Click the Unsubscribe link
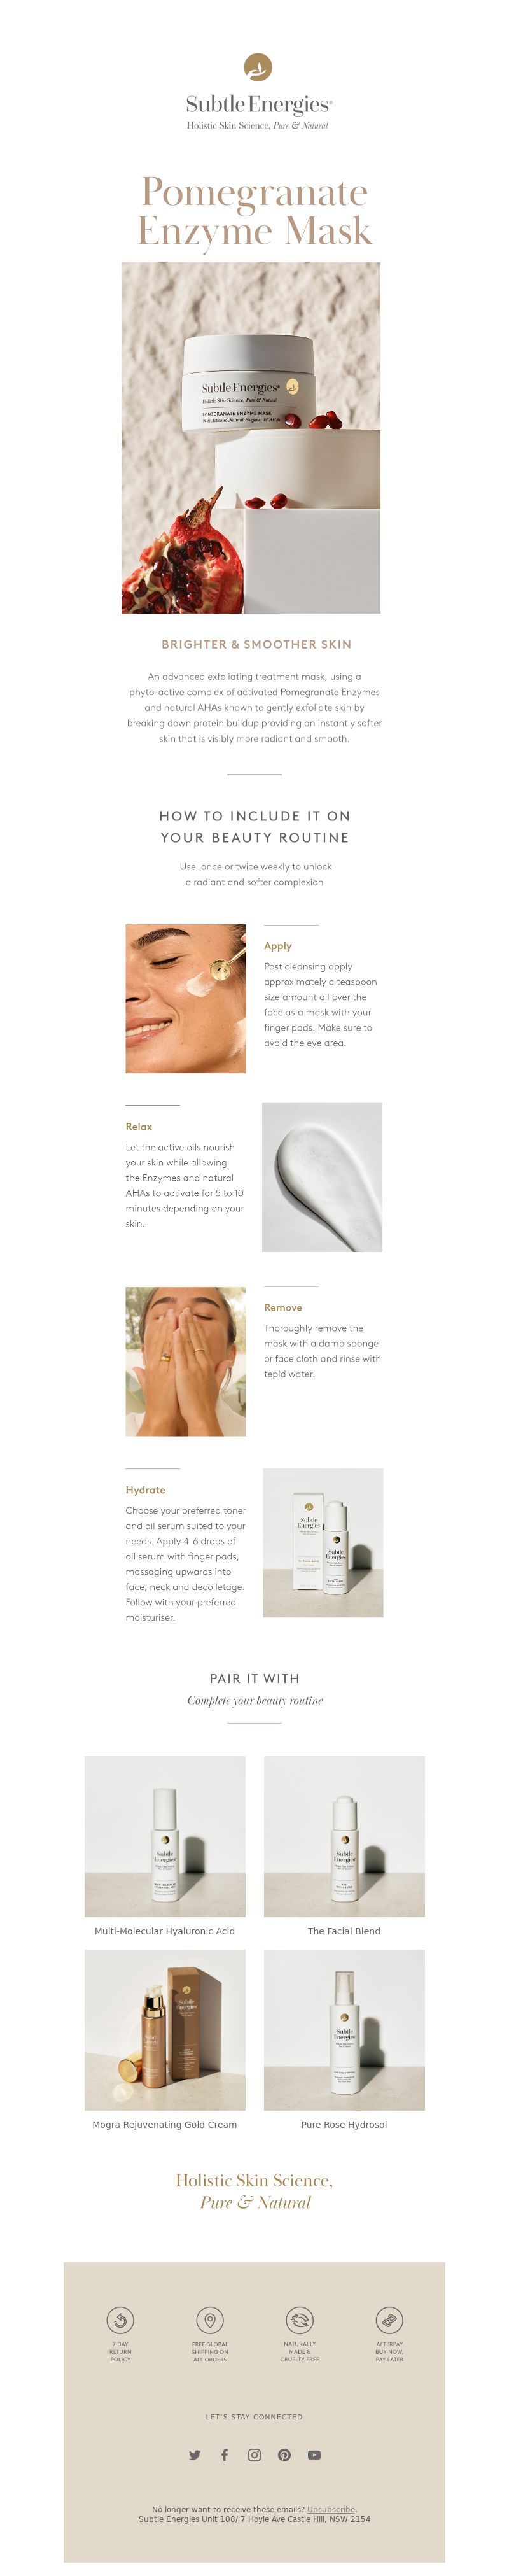 pyautogui.click(x=331, y=2509)
